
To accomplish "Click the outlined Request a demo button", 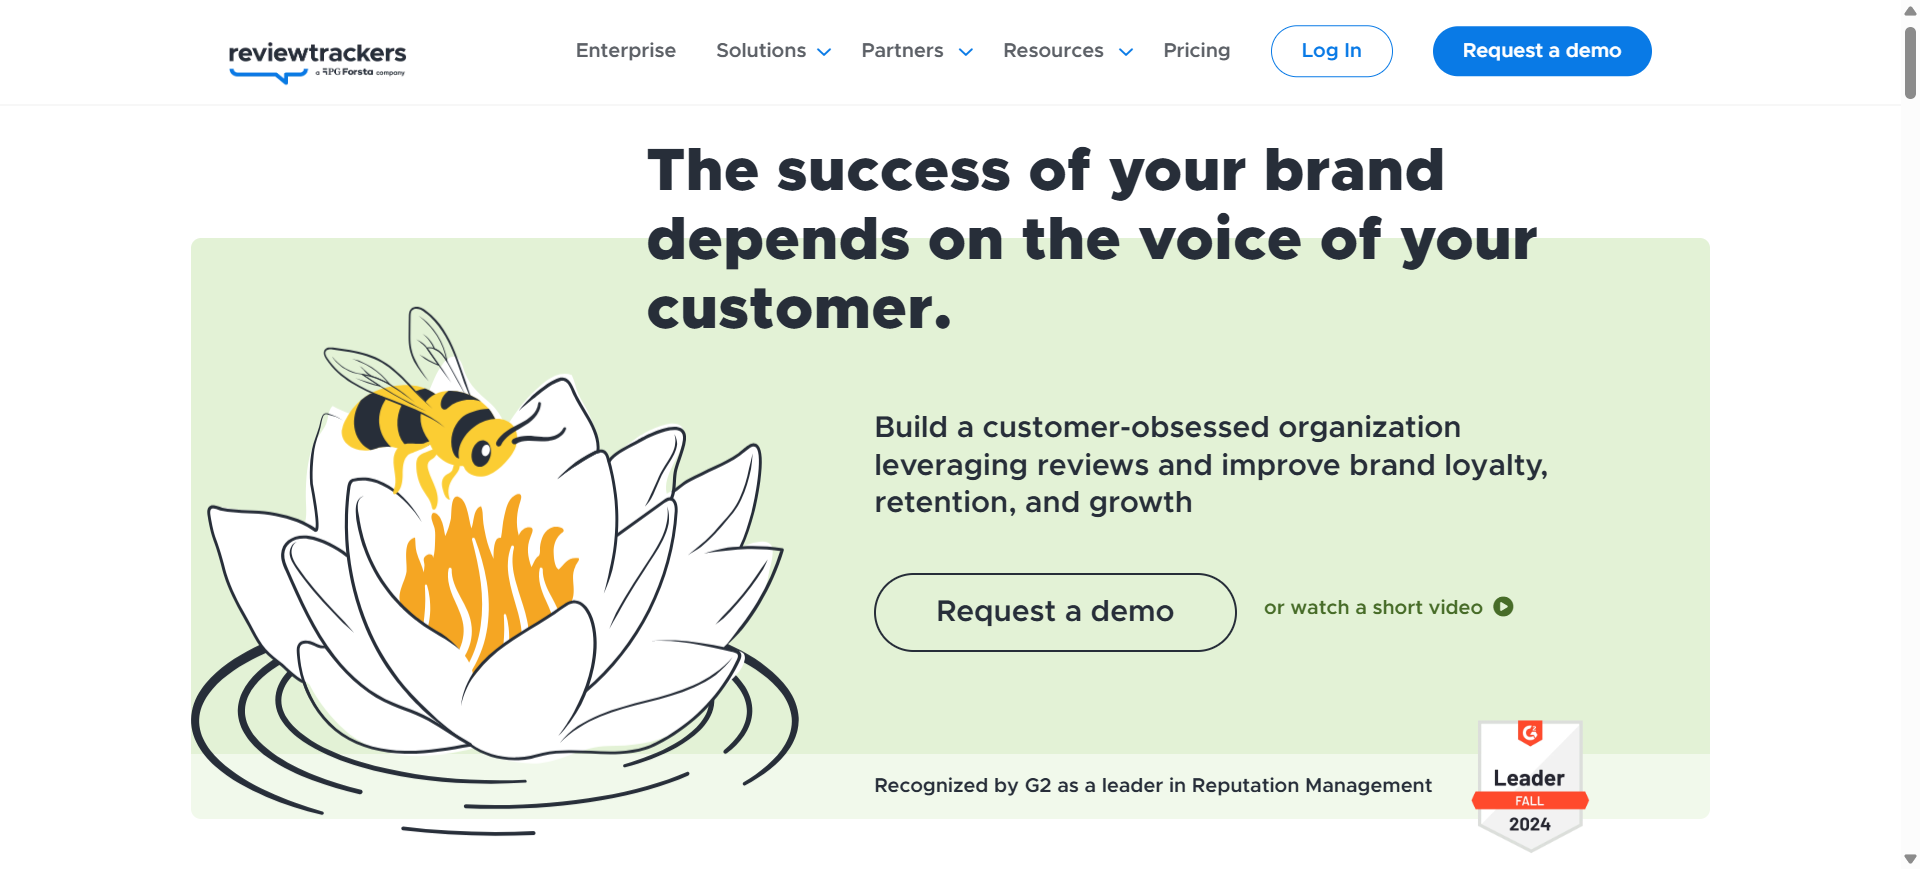I will (1054, 612).
